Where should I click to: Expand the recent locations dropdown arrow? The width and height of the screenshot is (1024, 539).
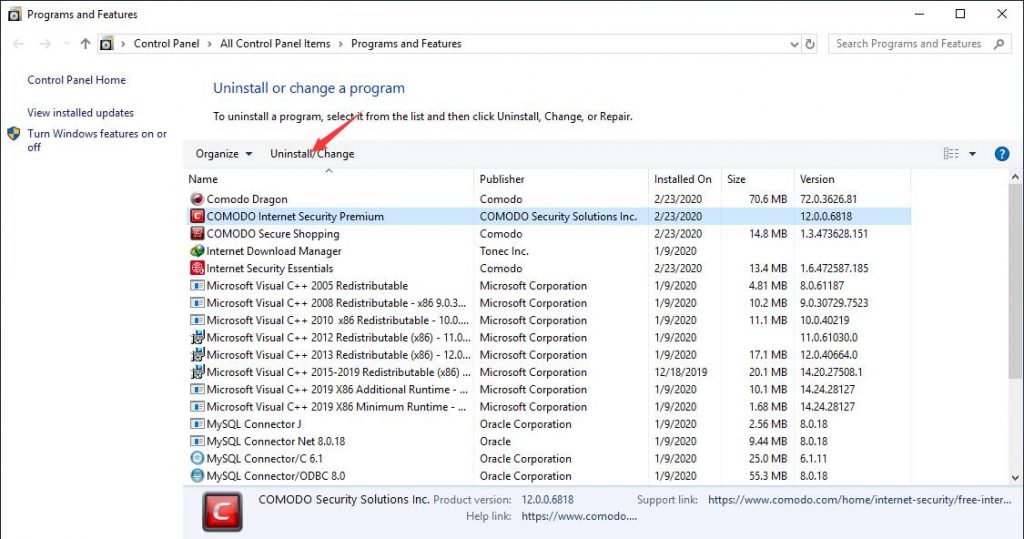point(67,44)
